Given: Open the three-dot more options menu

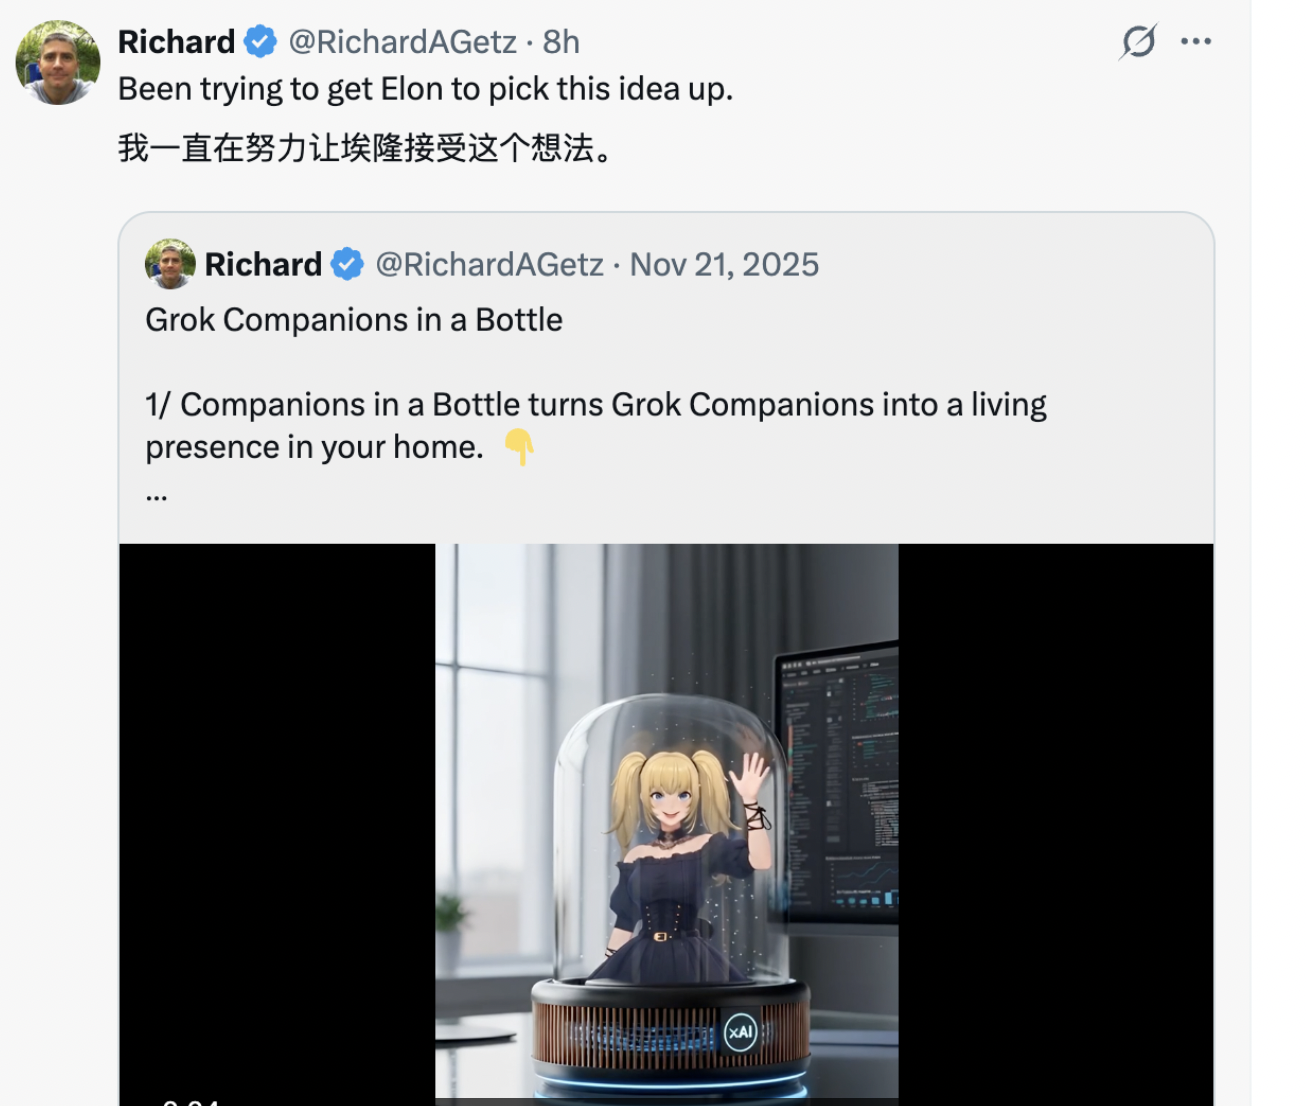Looking at the screenshot, I should [x=1196, y=42].
